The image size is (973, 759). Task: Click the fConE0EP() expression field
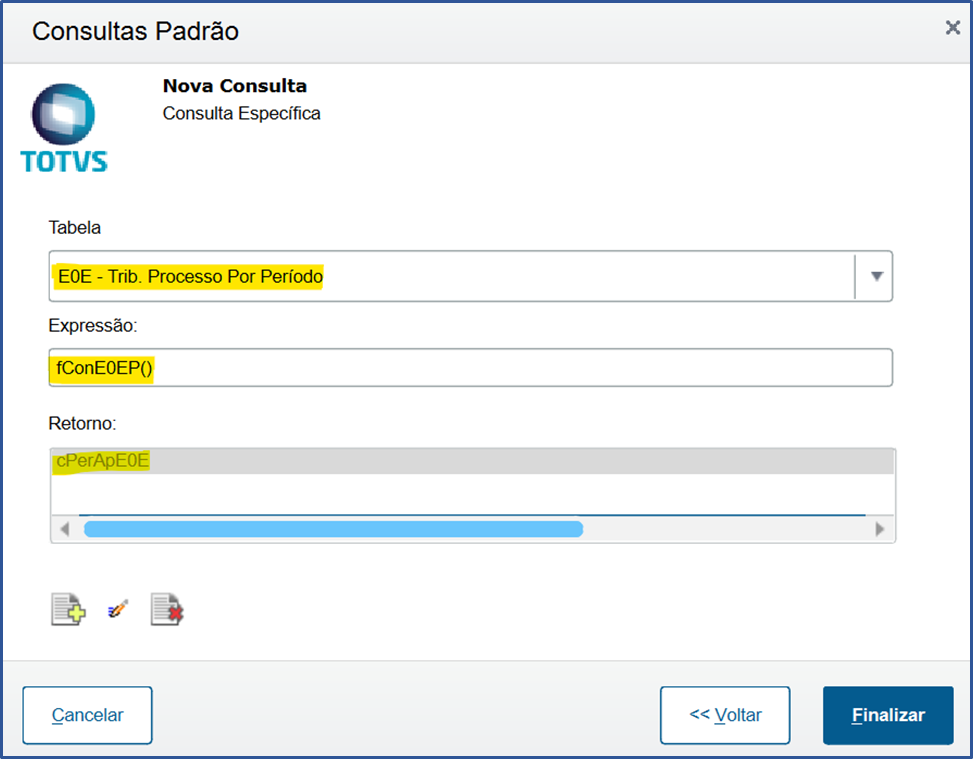tap(400, 367)
